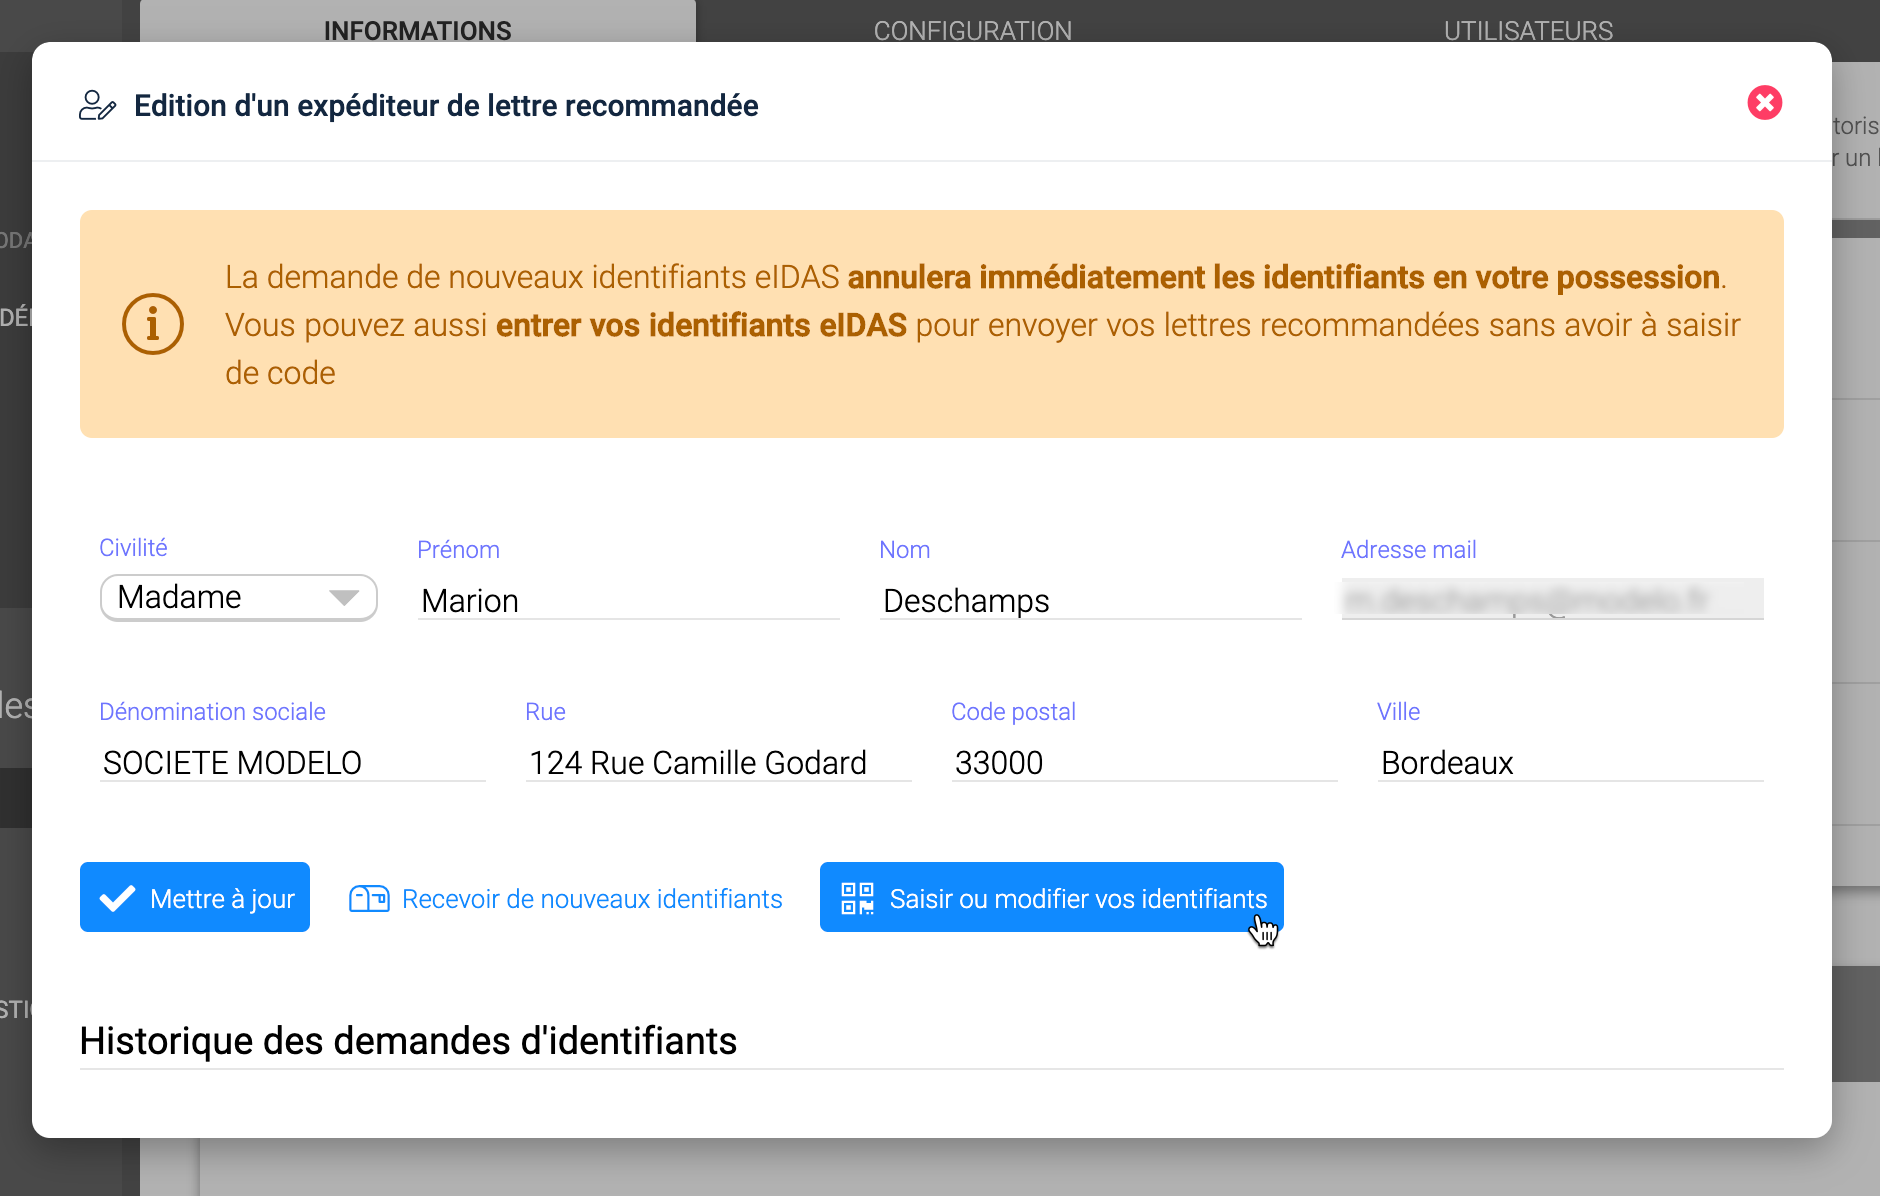Open the Informations tab
This screenshot has width=1880, height=1196.
click(x=417, y=30)
